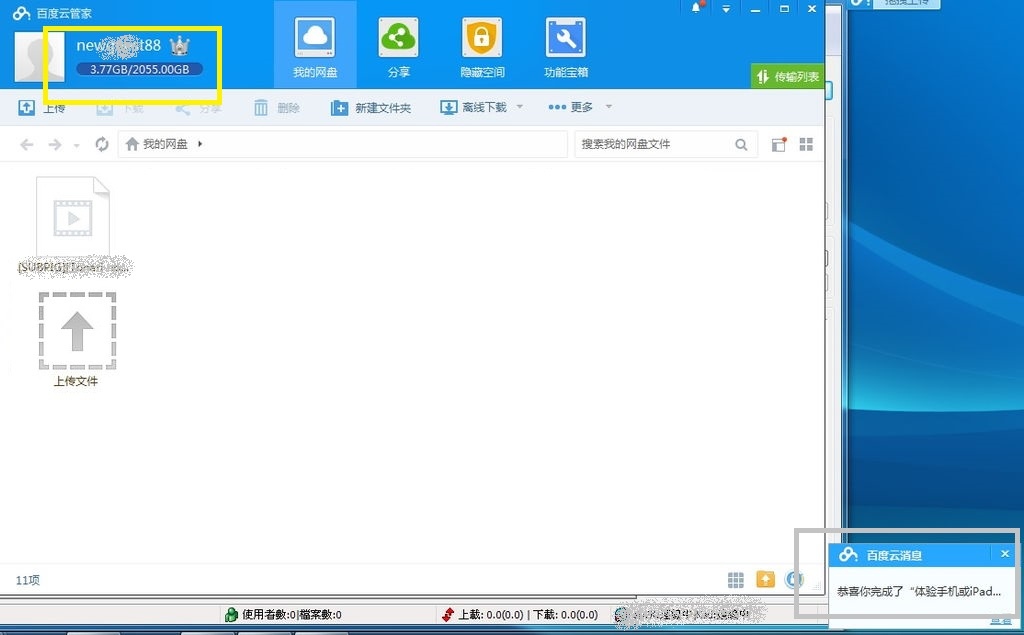Refresh the file list
The width and height of the screenshot is (1024, 635).
click(102, 144)
